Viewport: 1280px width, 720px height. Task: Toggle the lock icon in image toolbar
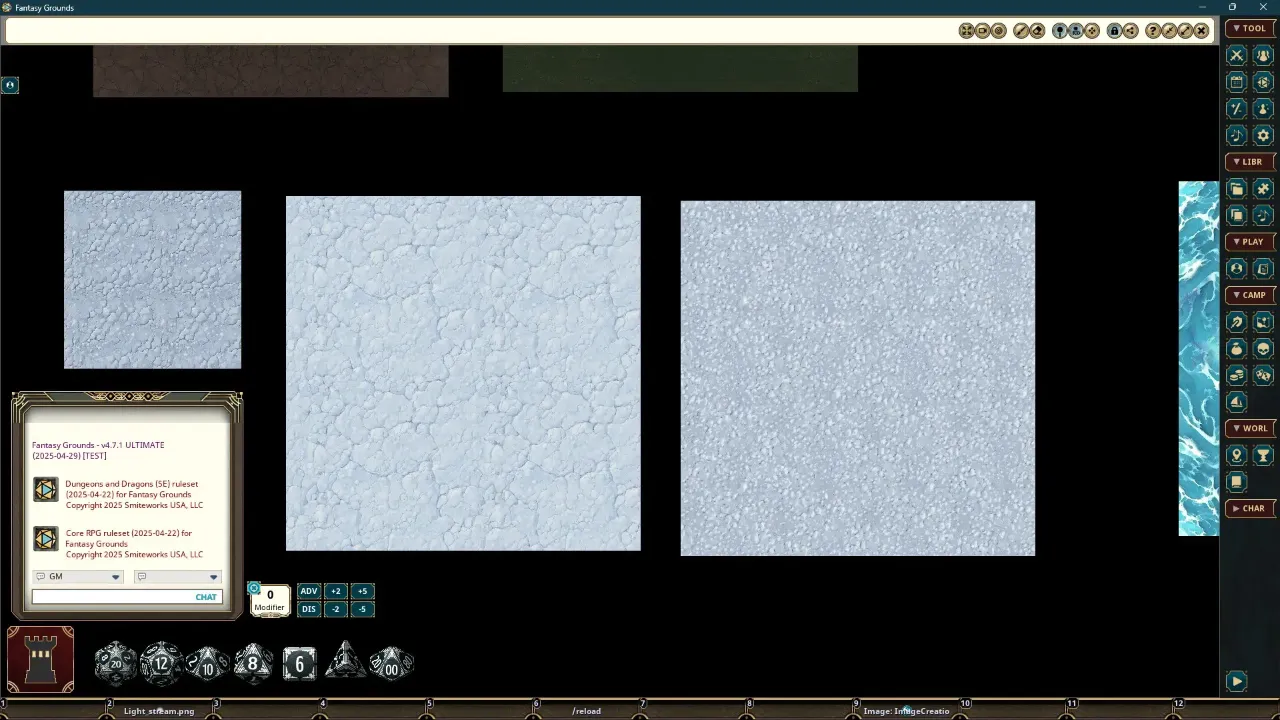point(1114,31)
